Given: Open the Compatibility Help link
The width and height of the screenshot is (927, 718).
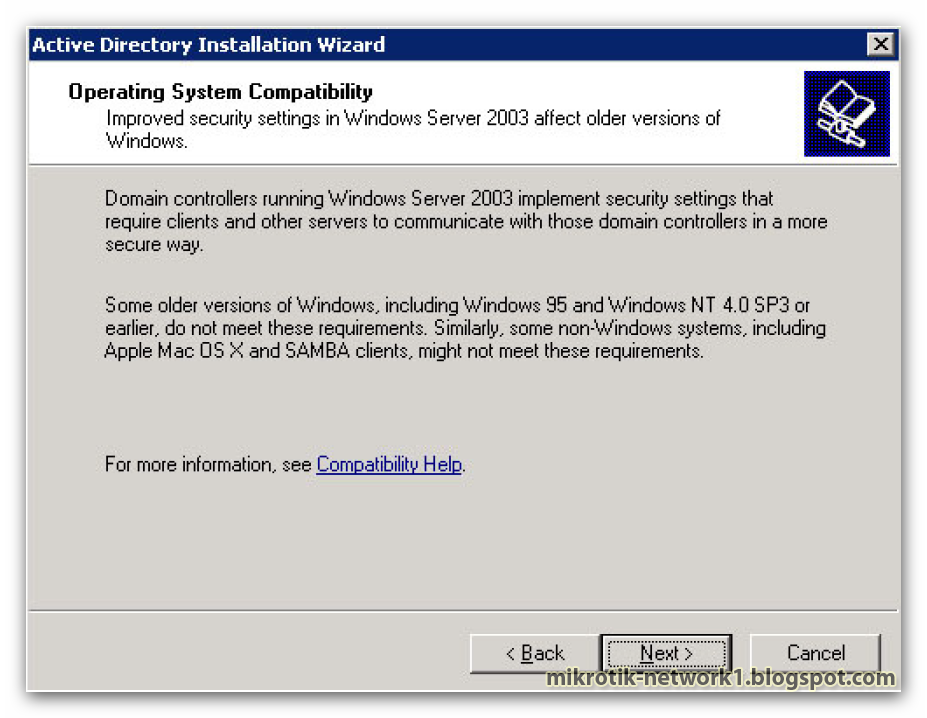Looking at the screenshot, I should pos(389,464).
